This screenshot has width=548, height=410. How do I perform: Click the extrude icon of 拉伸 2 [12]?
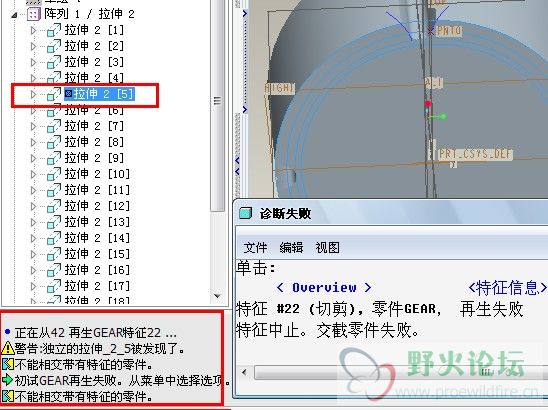coord(54,206)
